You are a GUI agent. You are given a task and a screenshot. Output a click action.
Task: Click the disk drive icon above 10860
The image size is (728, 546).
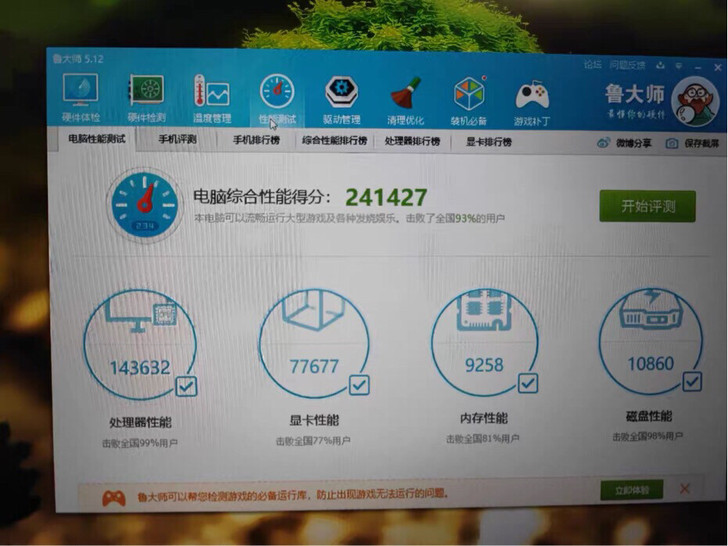point(650,309)
